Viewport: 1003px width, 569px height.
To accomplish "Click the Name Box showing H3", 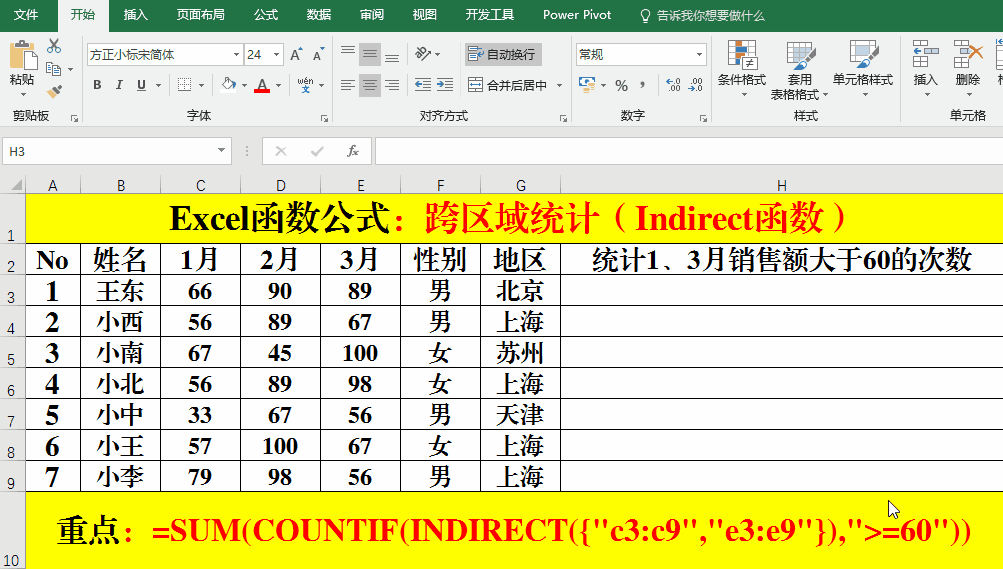I will click(108, 151).
